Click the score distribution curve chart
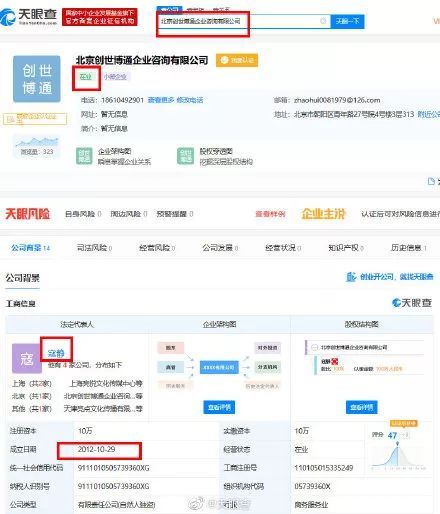This screenshot has width=440, height=514. click(399, 455)
